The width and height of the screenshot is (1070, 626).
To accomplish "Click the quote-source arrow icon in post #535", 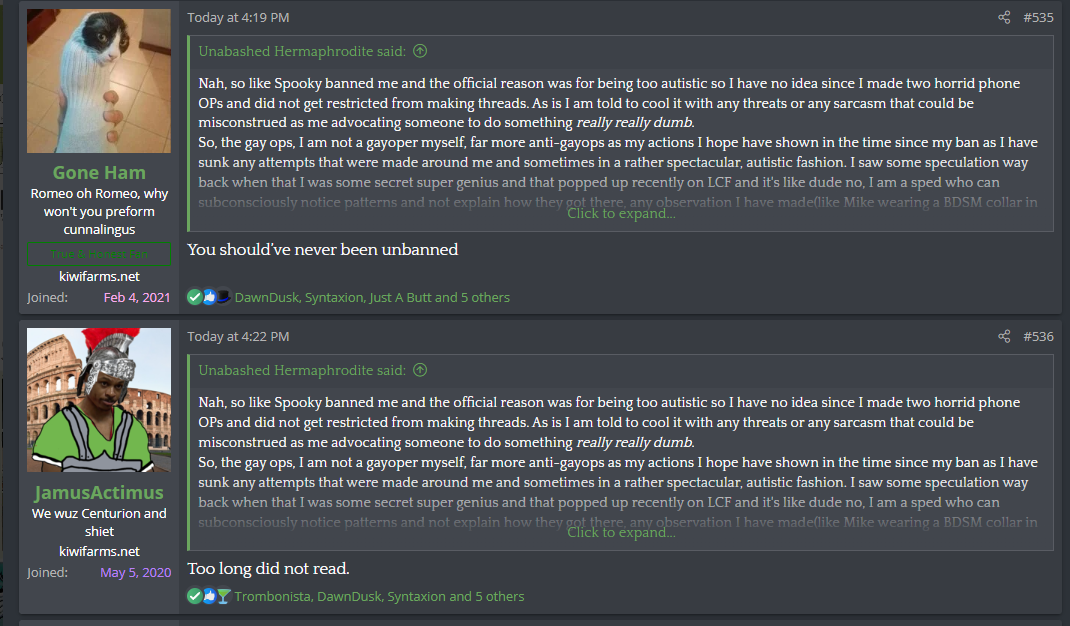I will click(x=420, y=51).
